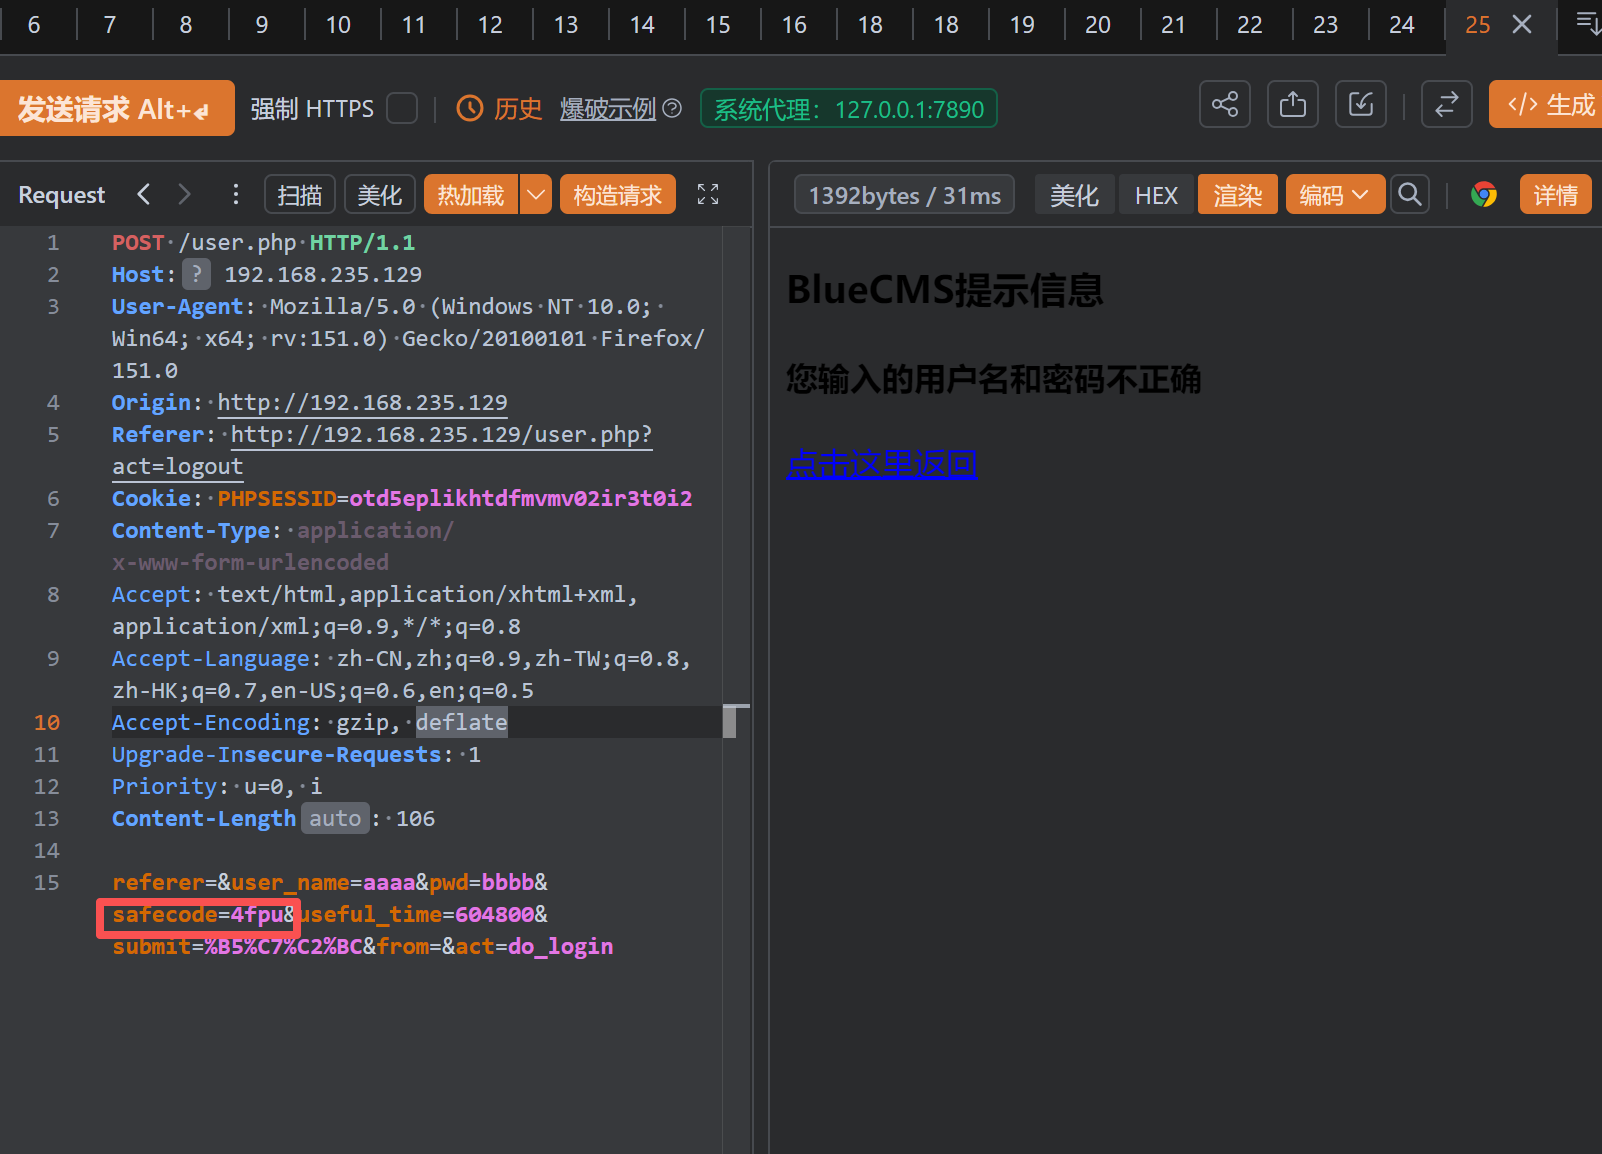Open the 详情 details button

click(x=1556, y=194)
